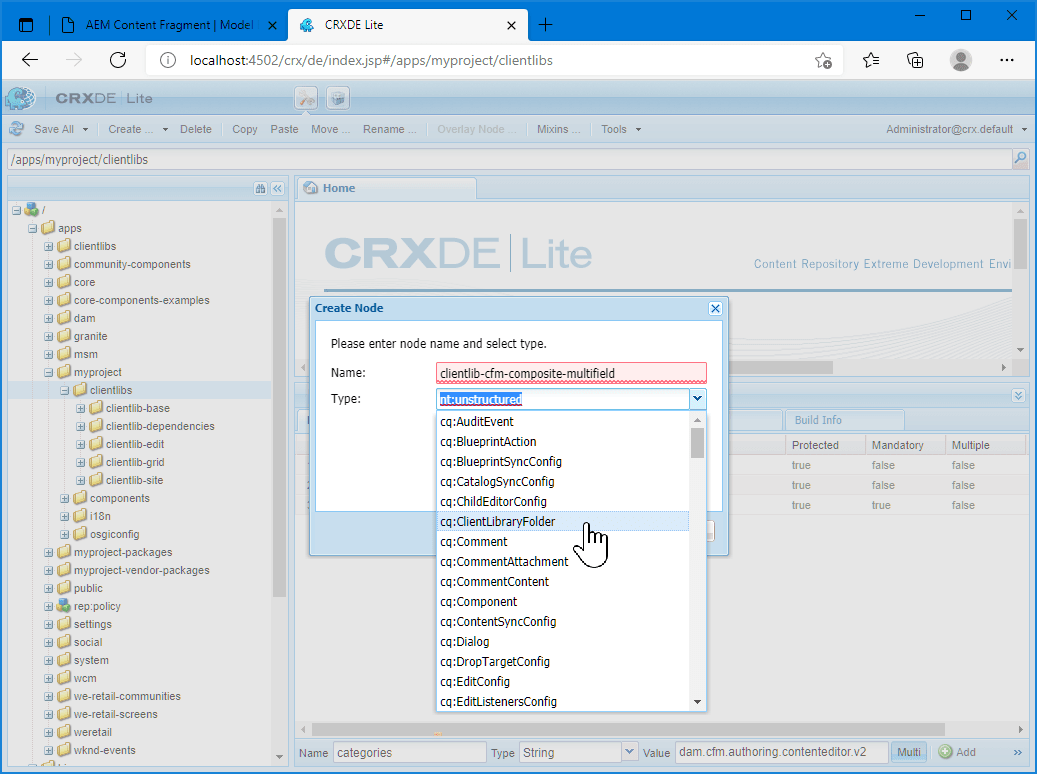Open a new browser tab
The image size is (1037, 774).
546,25
